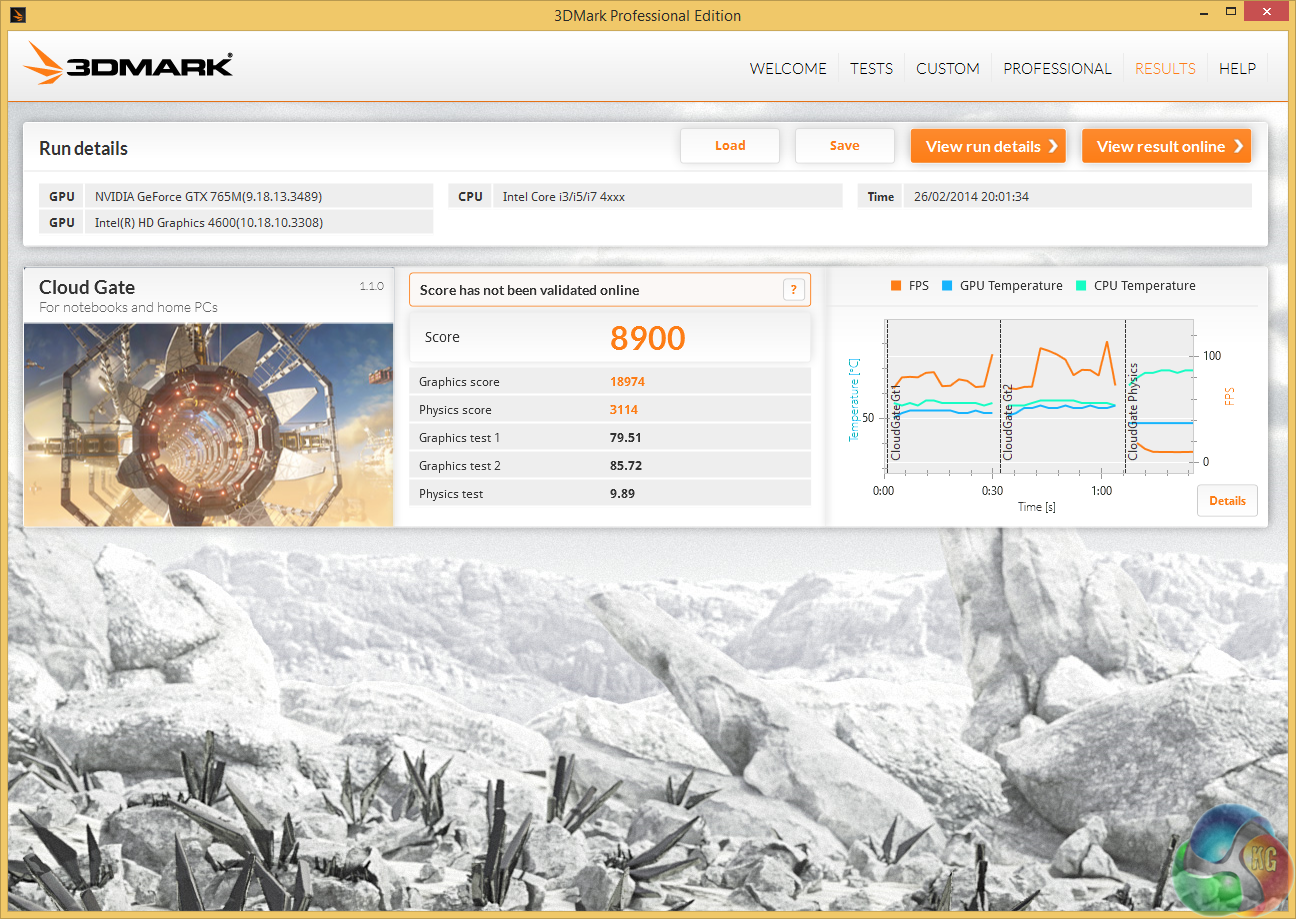Select the RESULTS tab

coord(1165,69)
